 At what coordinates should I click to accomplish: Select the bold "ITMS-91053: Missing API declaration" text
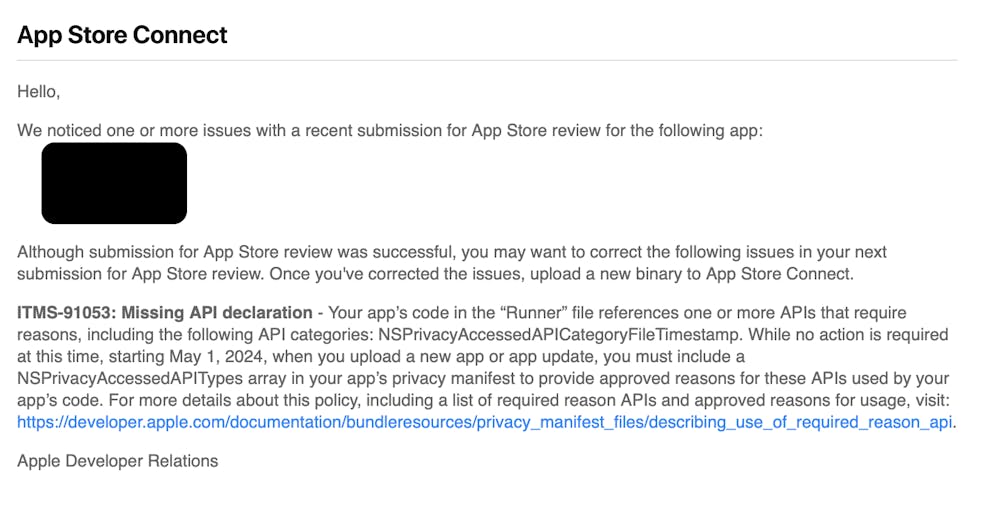click(165, 313)
